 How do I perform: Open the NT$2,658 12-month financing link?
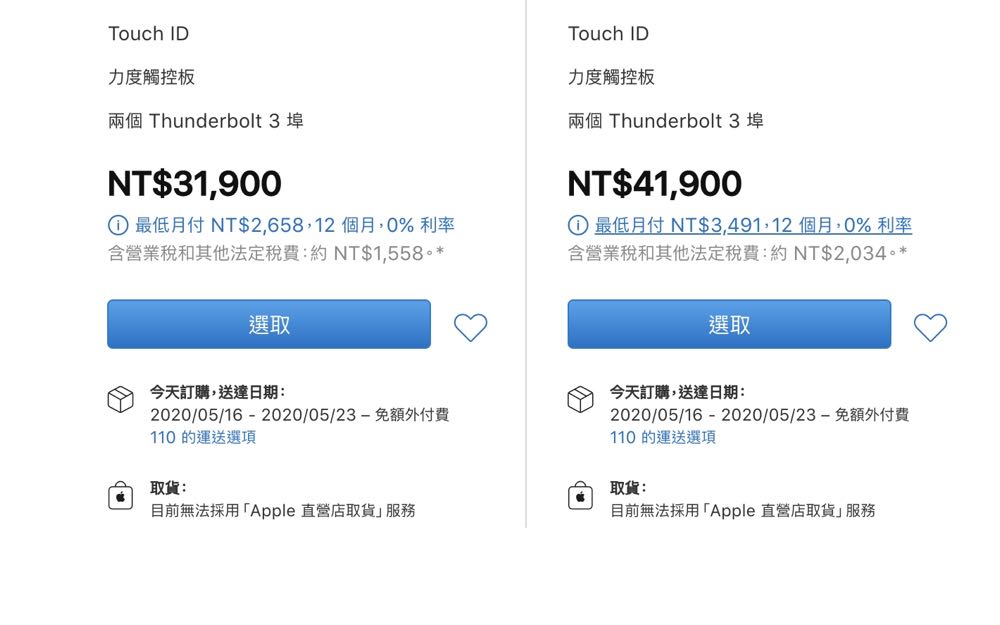point(295,225)
